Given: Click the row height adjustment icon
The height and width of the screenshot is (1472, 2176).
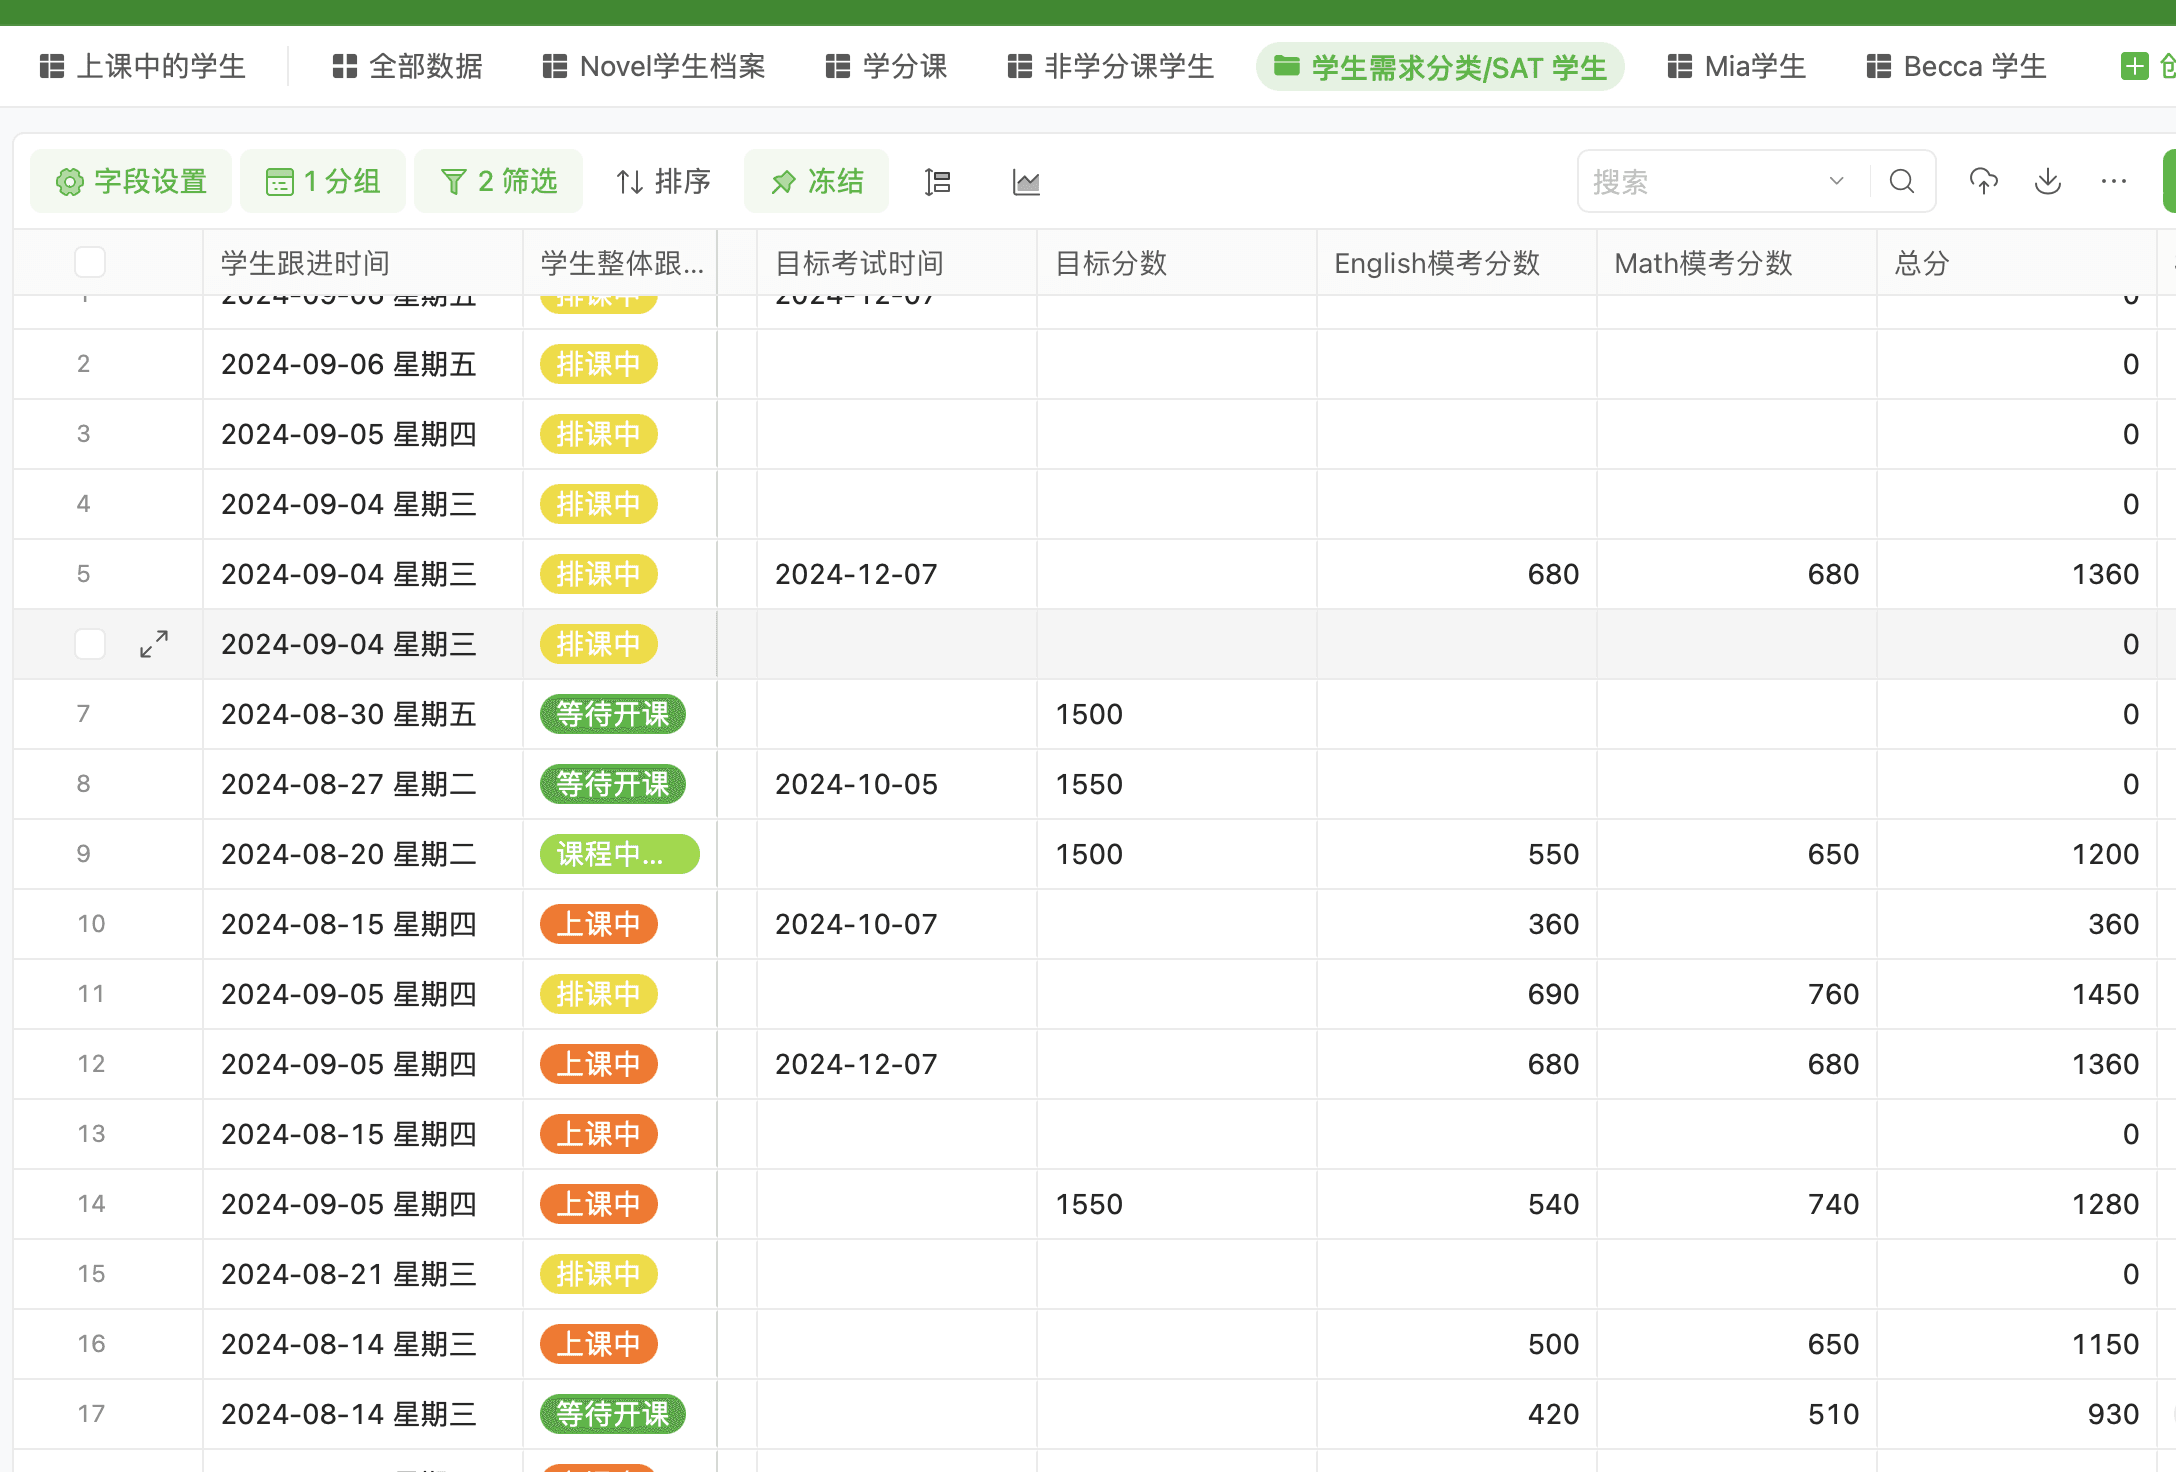Looking at the screenshot, I should coord(937,182).
